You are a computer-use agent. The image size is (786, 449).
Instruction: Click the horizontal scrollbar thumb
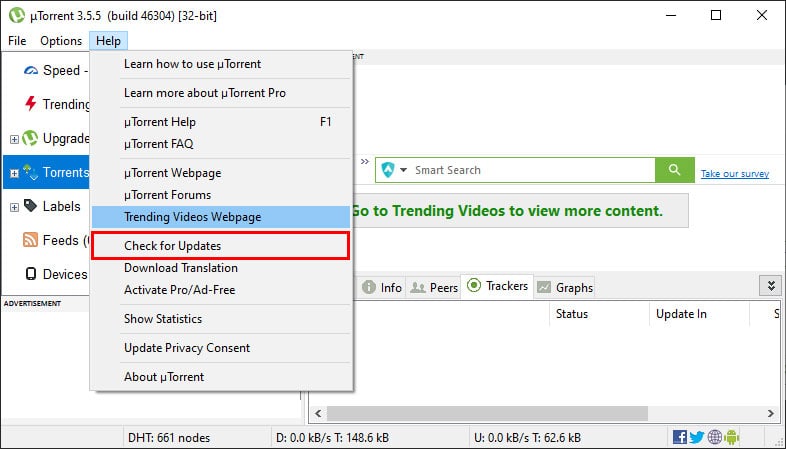point(487,413)
